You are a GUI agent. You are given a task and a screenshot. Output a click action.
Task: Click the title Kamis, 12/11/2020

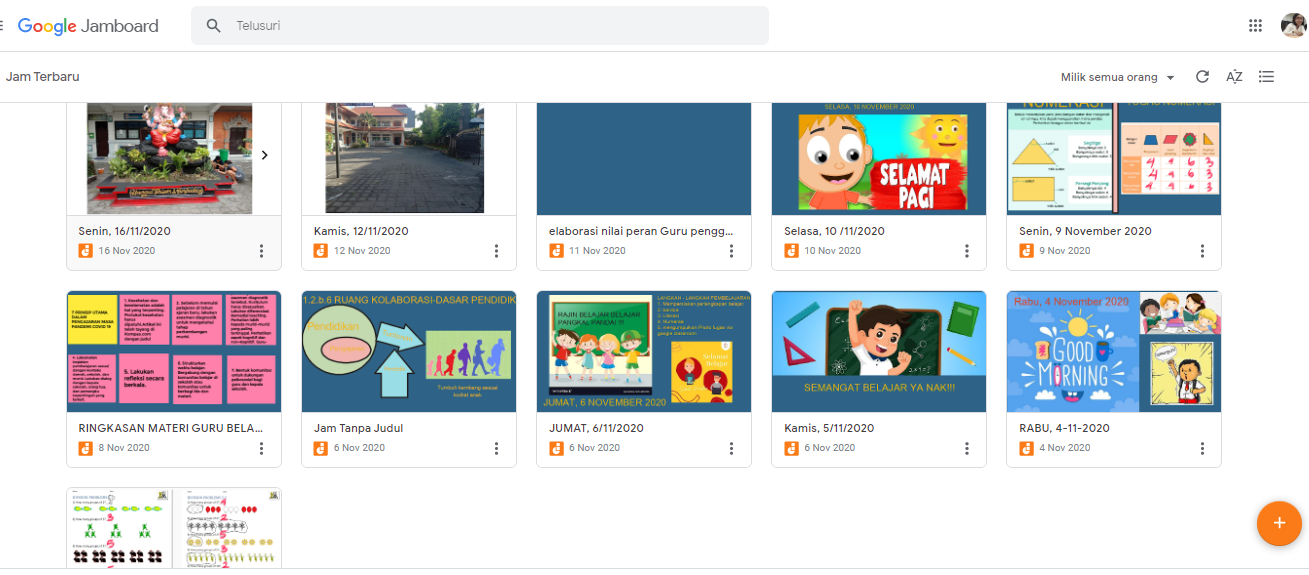(x=361, y=231)
